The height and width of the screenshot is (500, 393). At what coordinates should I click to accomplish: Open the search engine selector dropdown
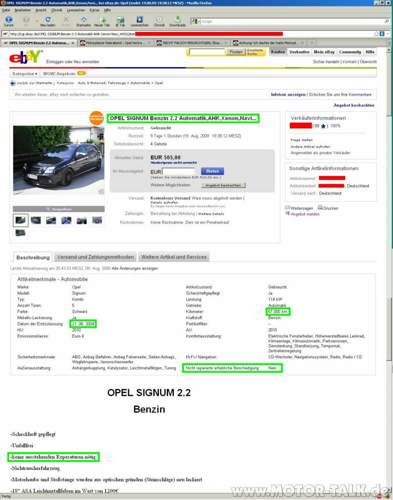pyautogui.click(x=196, y=21)
